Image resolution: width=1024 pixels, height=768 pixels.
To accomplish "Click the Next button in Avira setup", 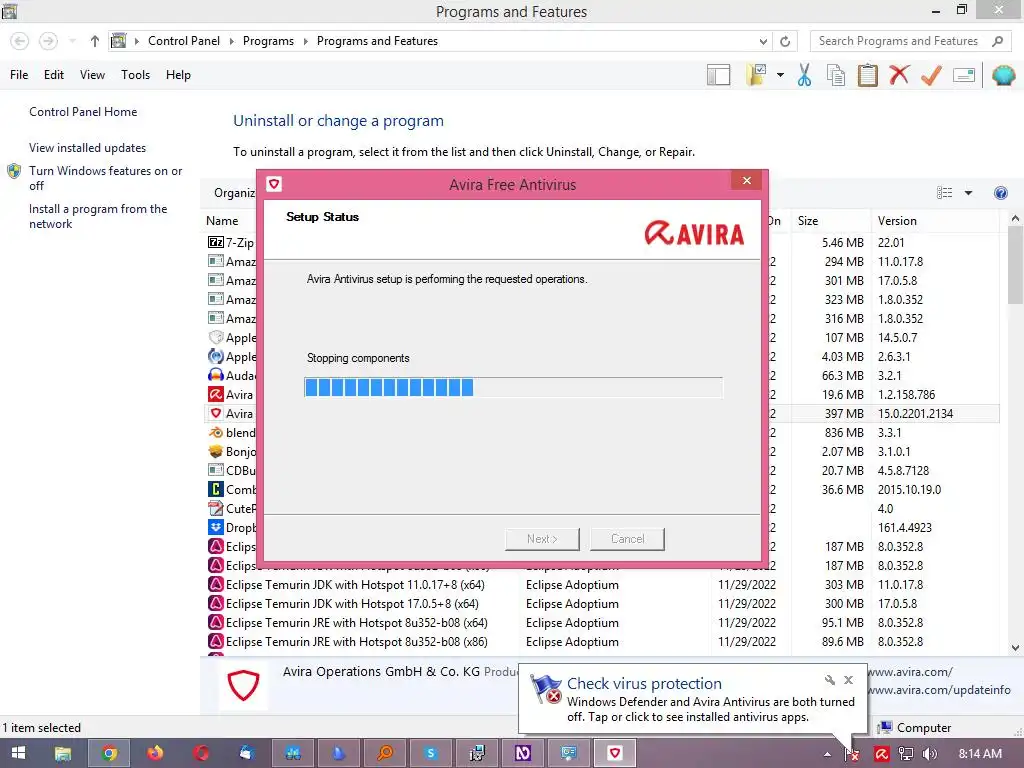I will [x=542, y=539].
